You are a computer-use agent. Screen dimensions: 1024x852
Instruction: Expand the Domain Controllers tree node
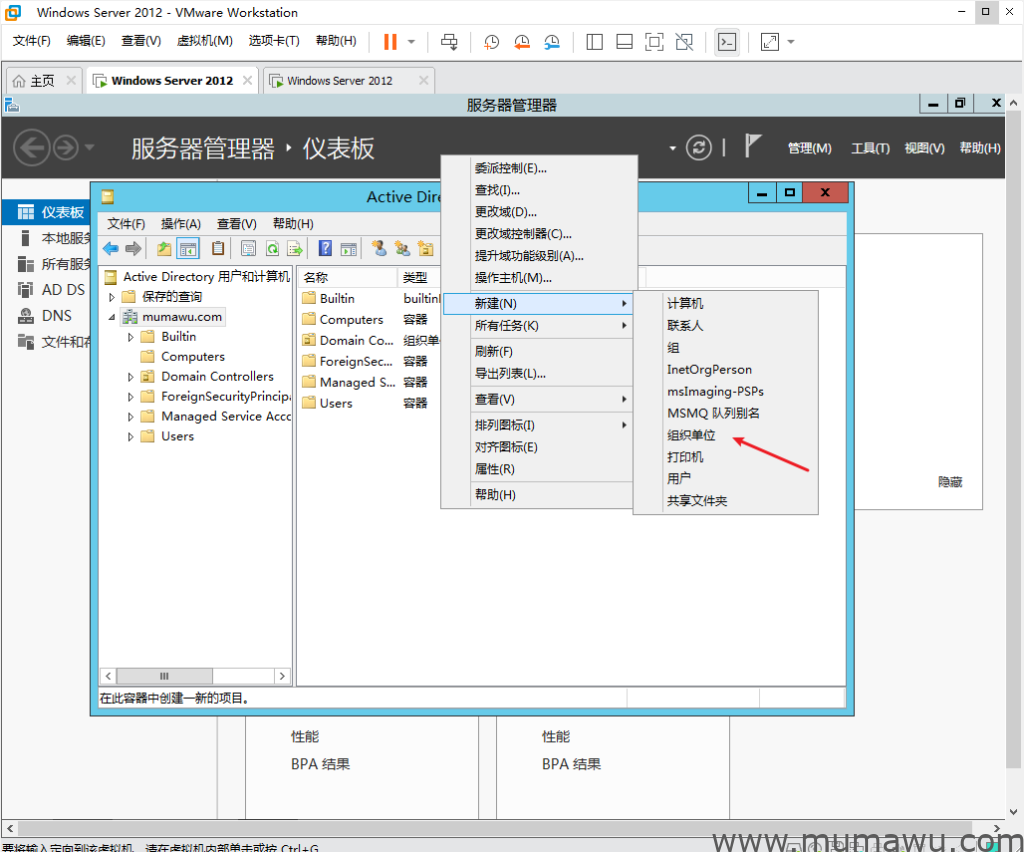pyautogui.click(x=131, y=377)
